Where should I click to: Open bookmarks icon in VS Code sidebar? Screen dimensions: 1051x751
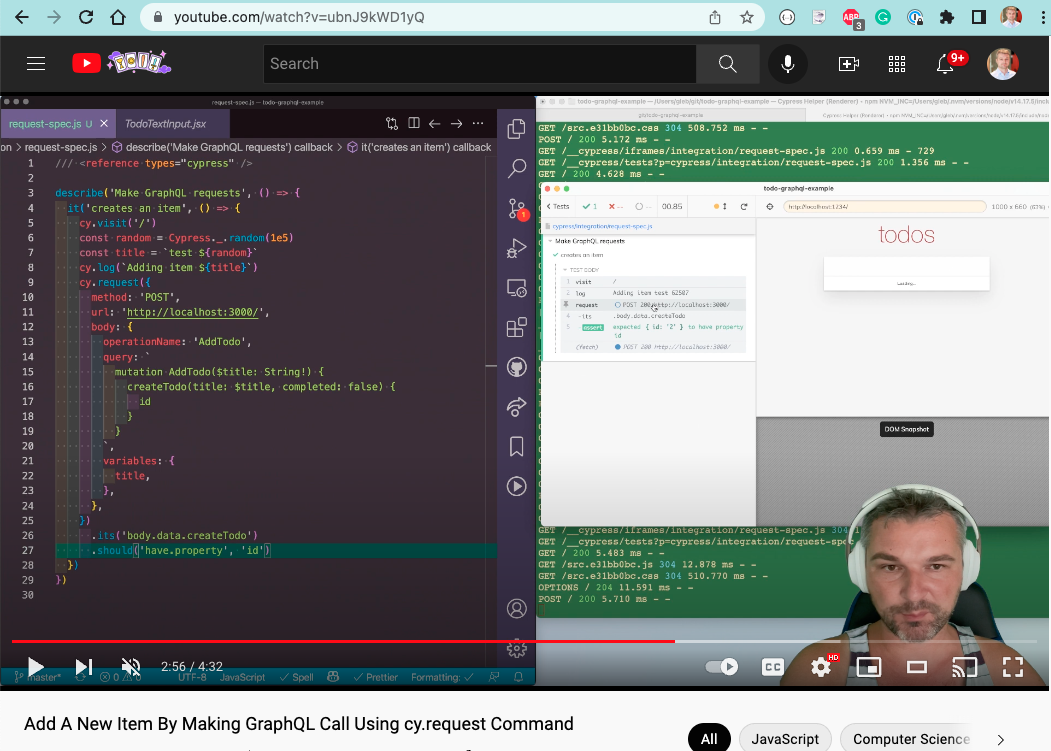click(x=516, y=447)
